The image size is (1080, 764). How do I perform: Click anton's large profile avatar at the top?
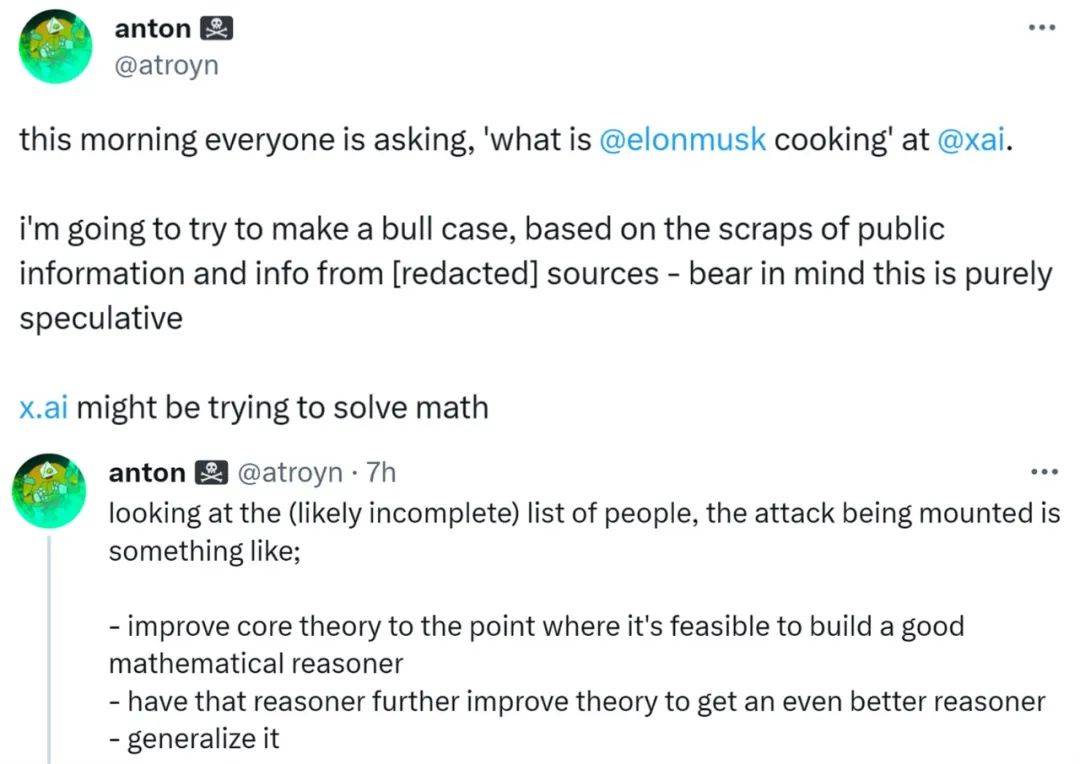[56, 47]
